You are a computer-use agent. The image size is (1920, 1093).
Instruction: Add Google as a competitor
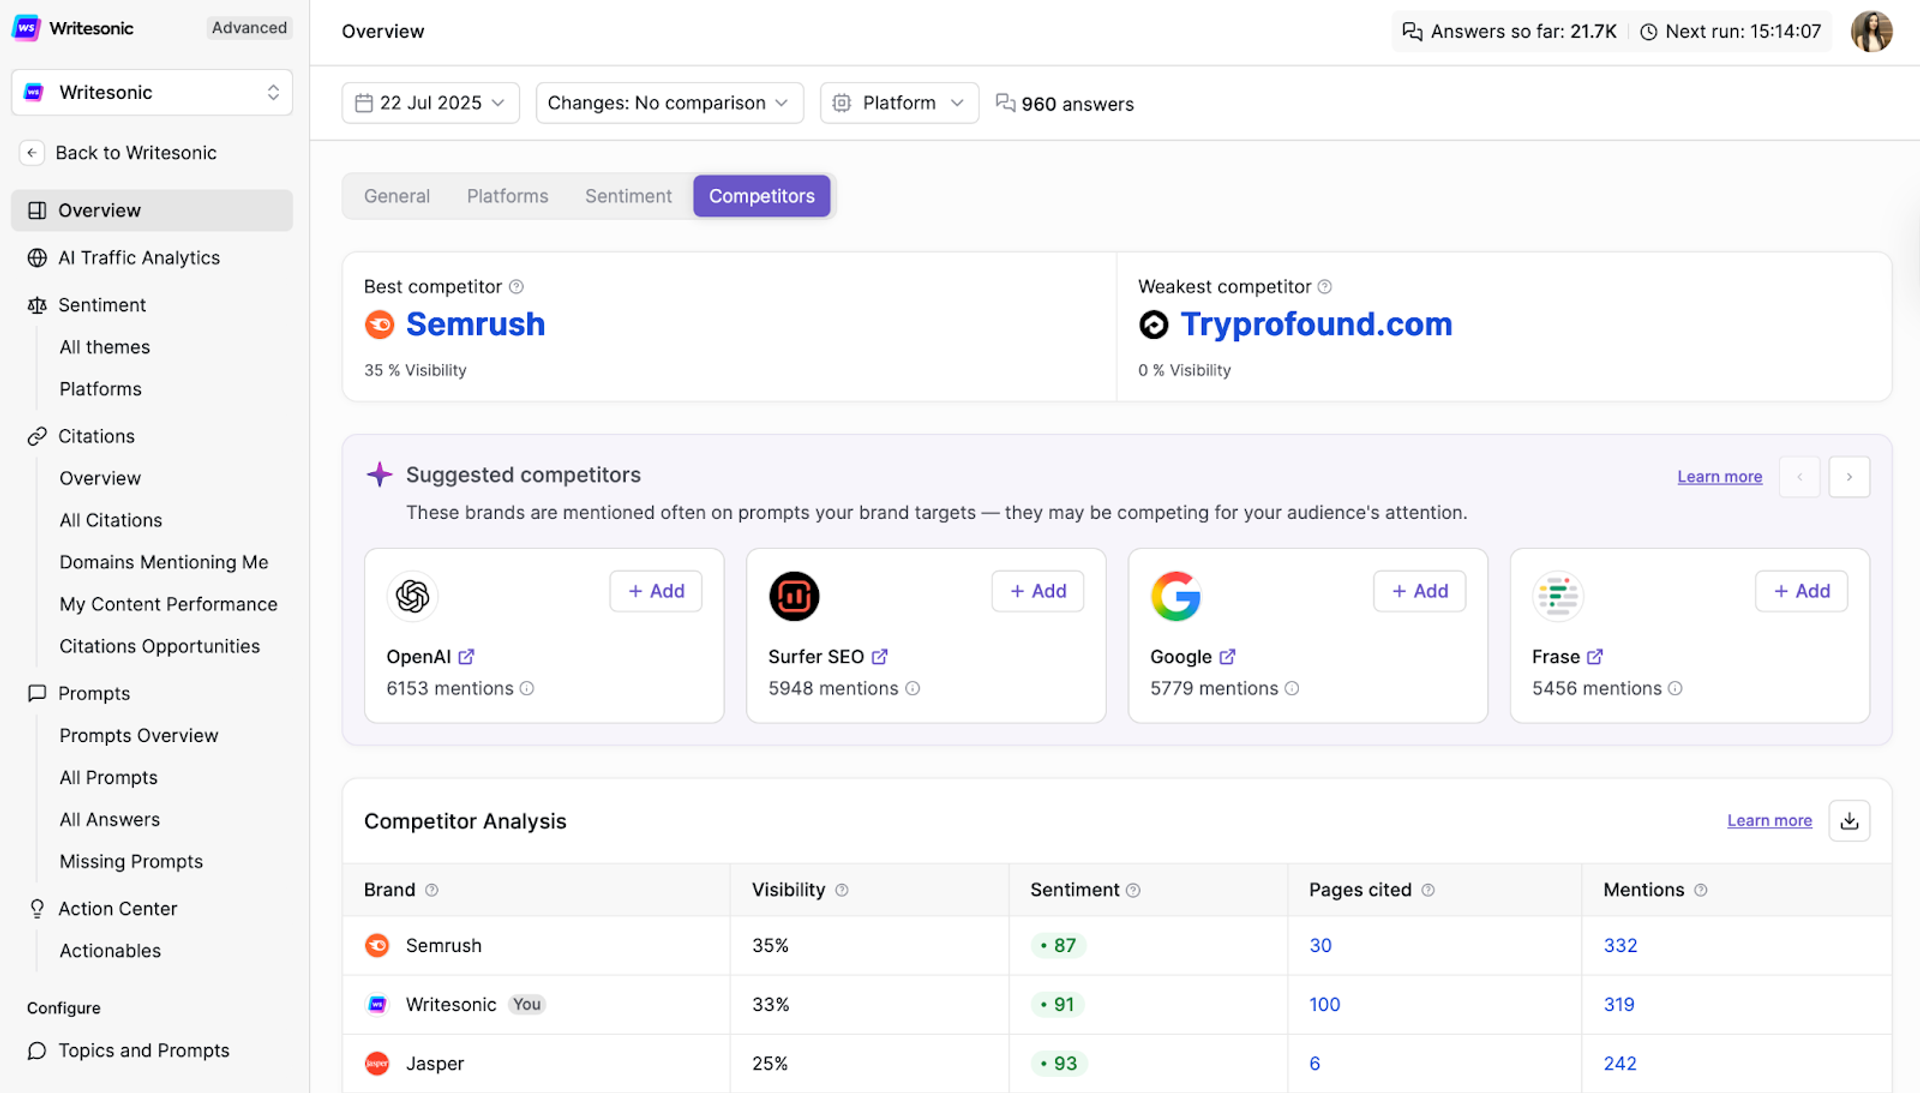[1420, 591]
